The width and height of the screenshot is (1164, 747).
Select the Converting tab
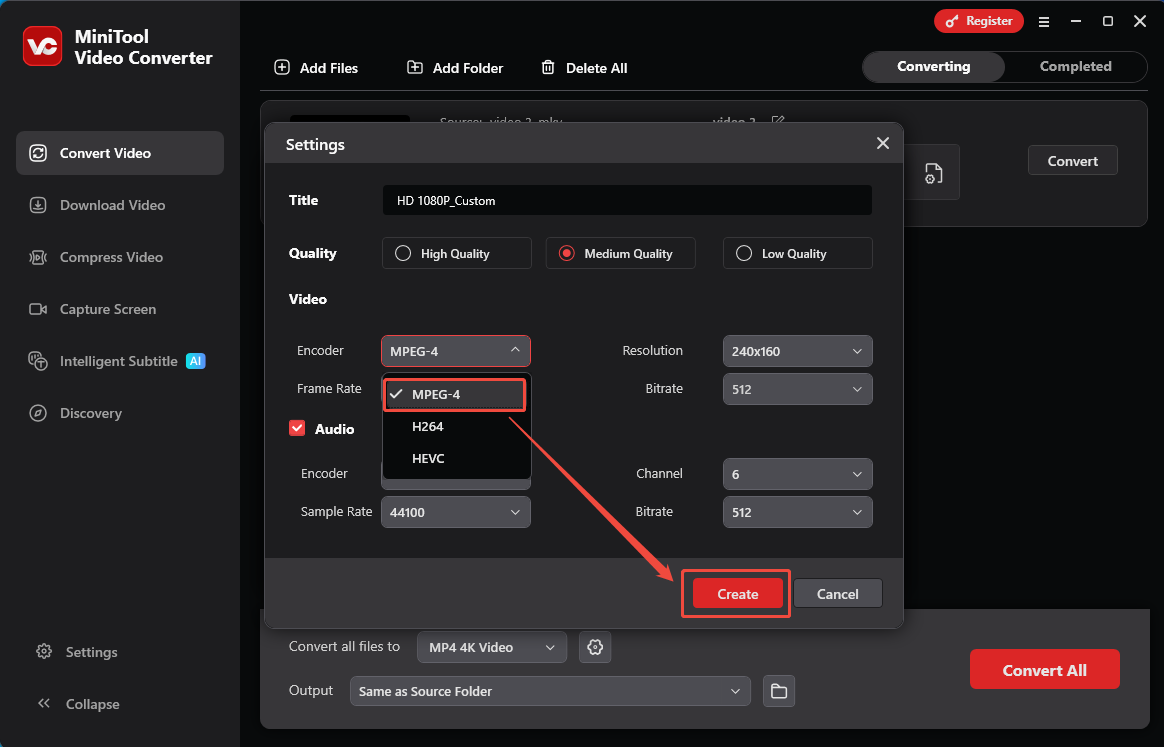pyautogui.click(x=932, y=66)
